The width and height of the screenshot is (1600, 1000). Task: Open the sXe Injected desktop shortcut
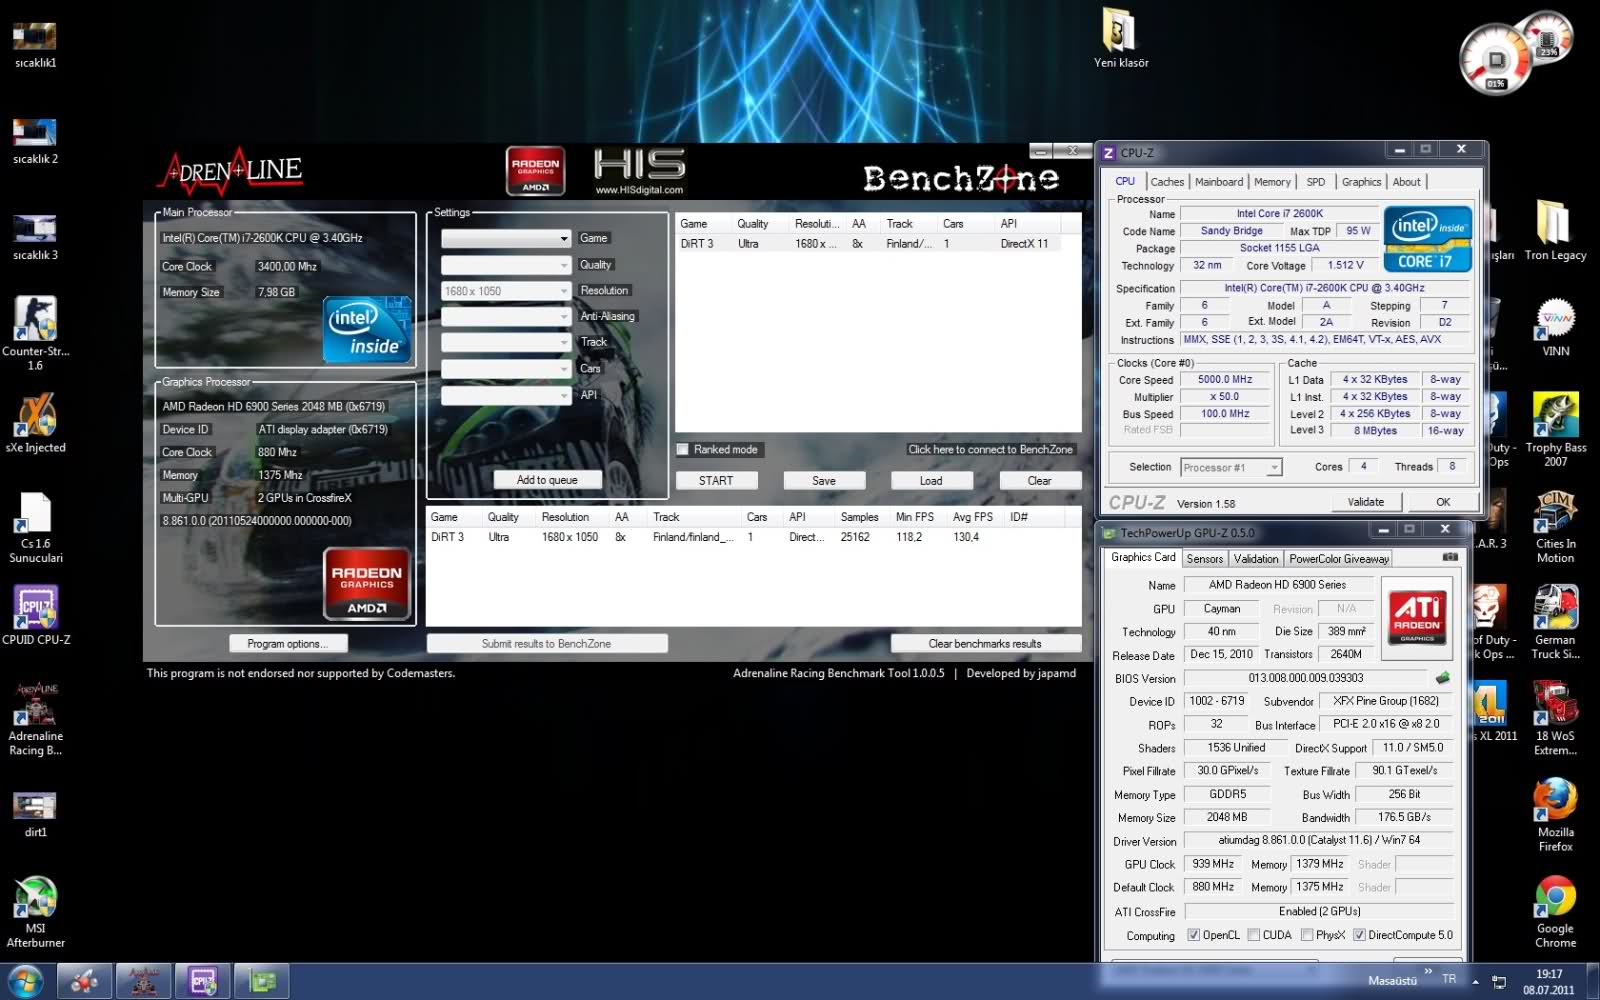(x=35, y=422)
